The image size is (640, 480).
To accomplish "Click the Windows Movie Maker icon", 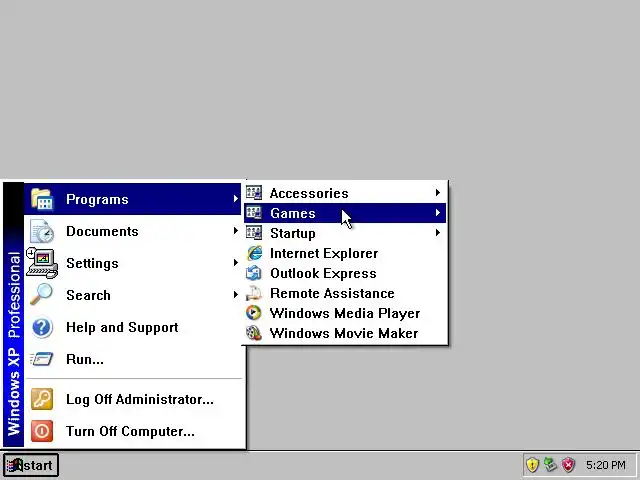I will (254, 333).
